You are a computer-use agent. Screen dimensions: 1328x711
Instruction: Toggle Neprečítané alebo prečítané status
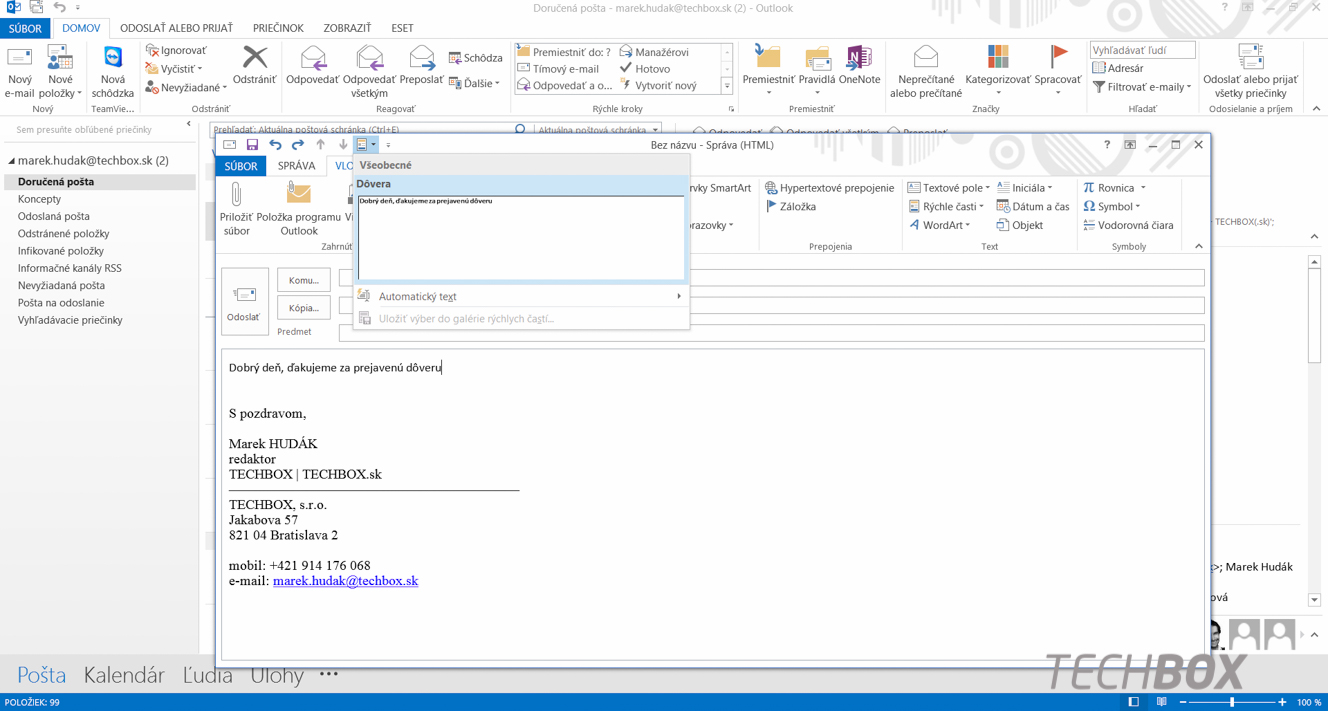[926, 72]
